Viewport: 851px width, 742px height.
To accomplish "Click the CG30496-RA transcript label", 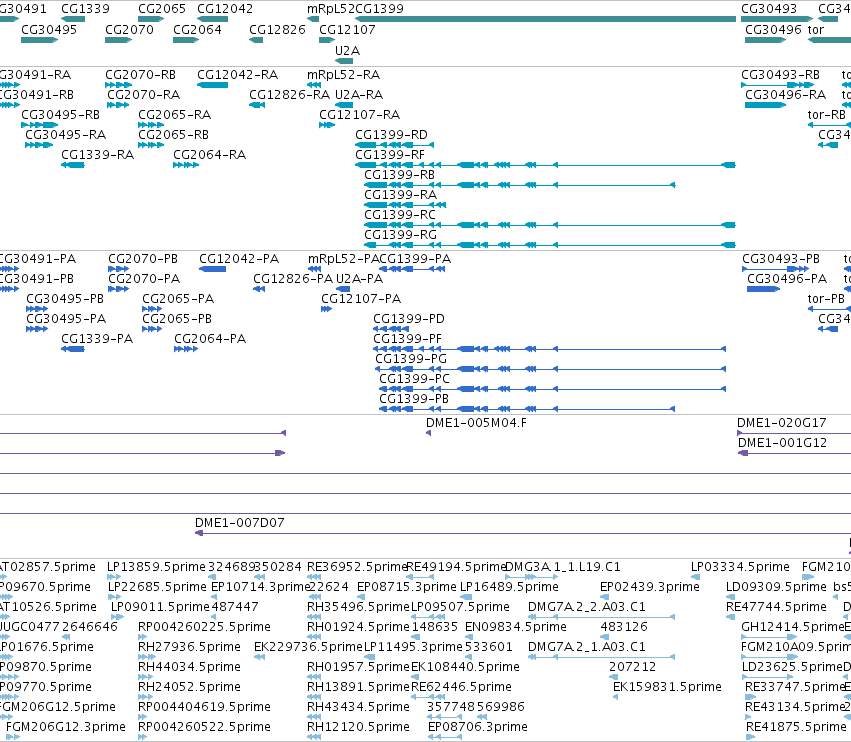I will point(785,95).
